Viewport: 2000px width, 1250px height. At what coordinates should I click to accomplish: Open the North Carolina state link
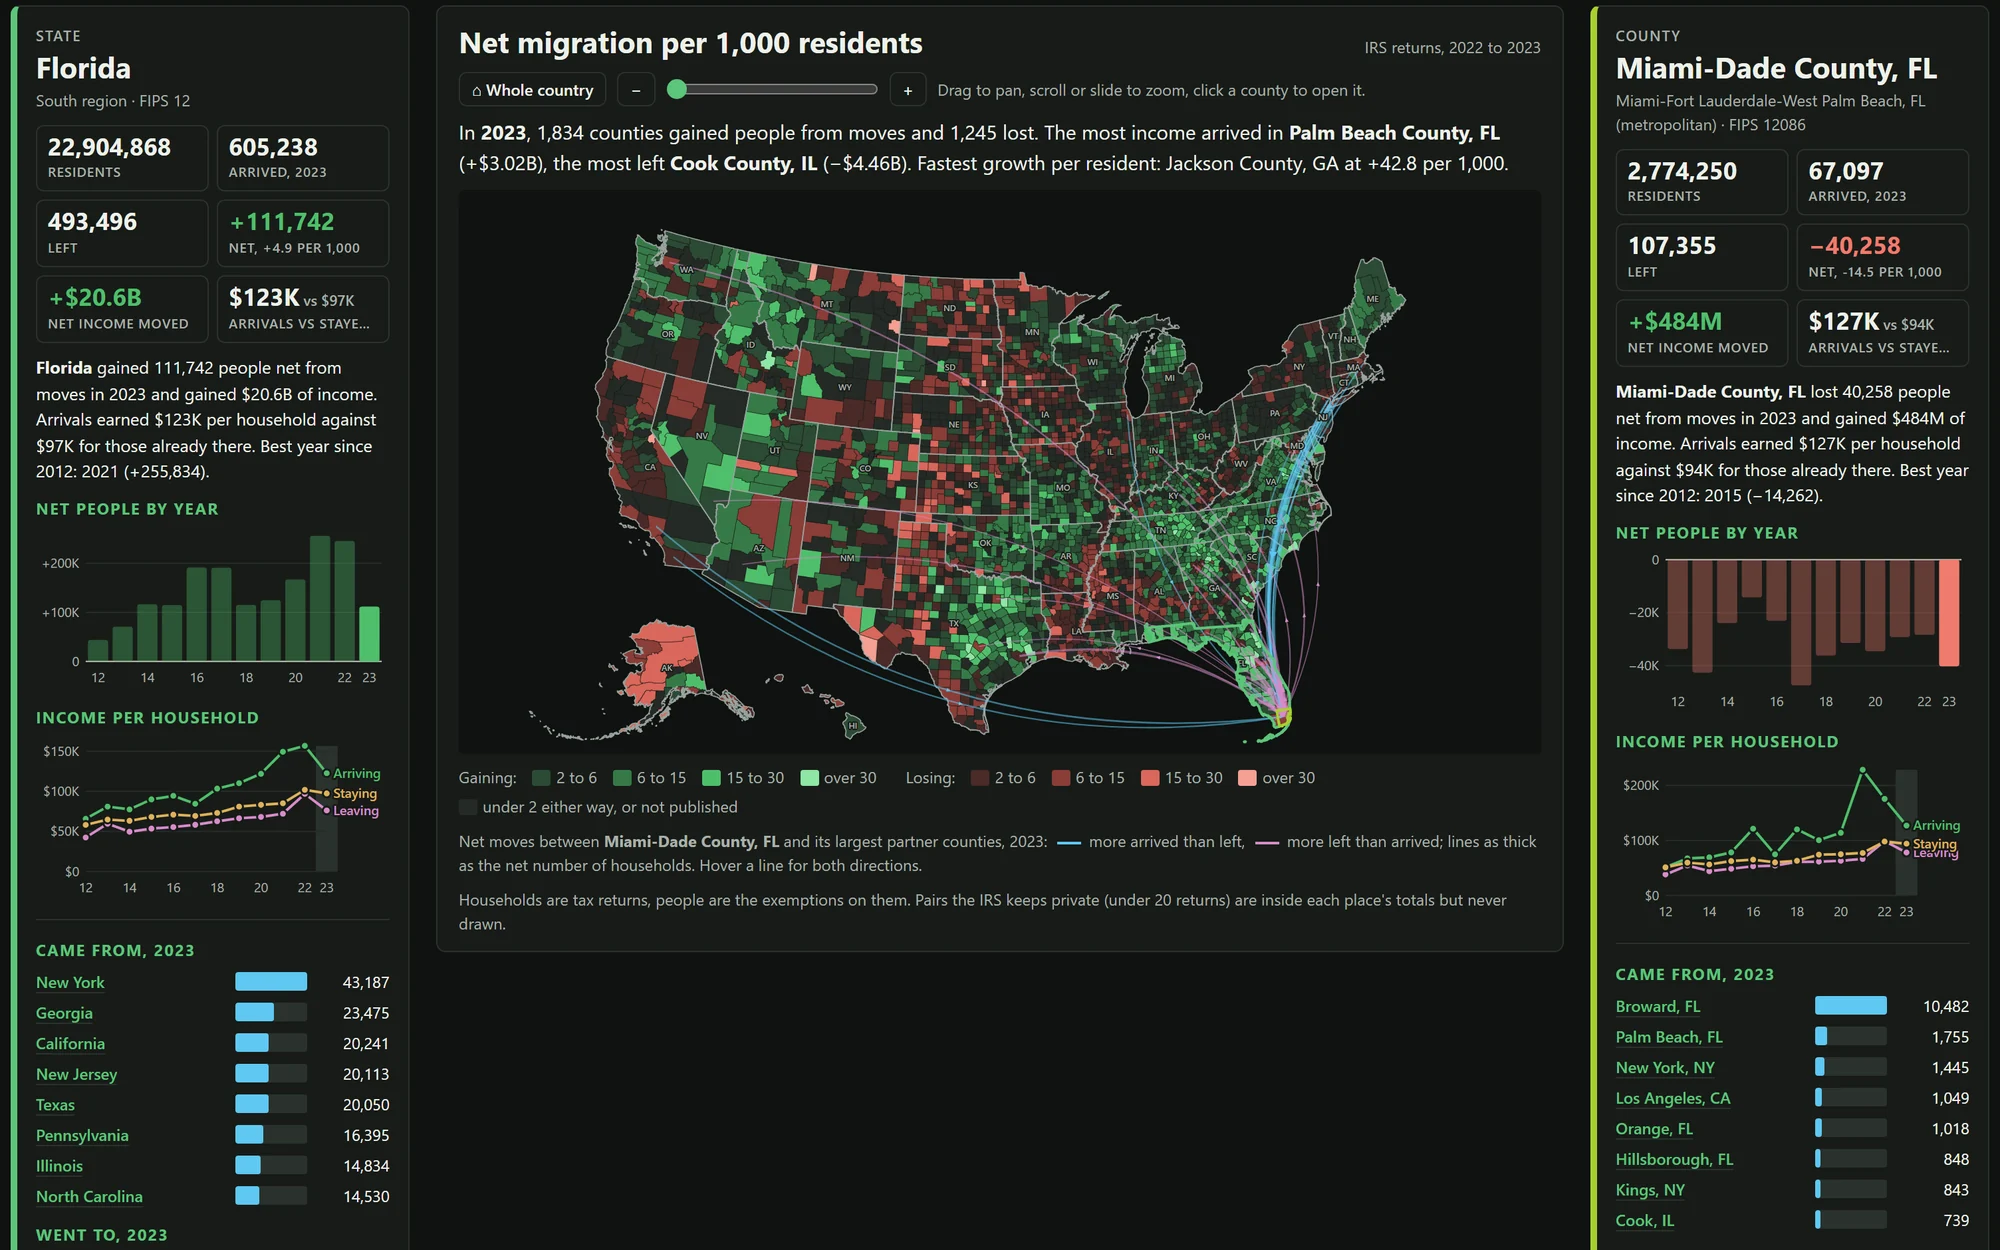click(89, 1196)
